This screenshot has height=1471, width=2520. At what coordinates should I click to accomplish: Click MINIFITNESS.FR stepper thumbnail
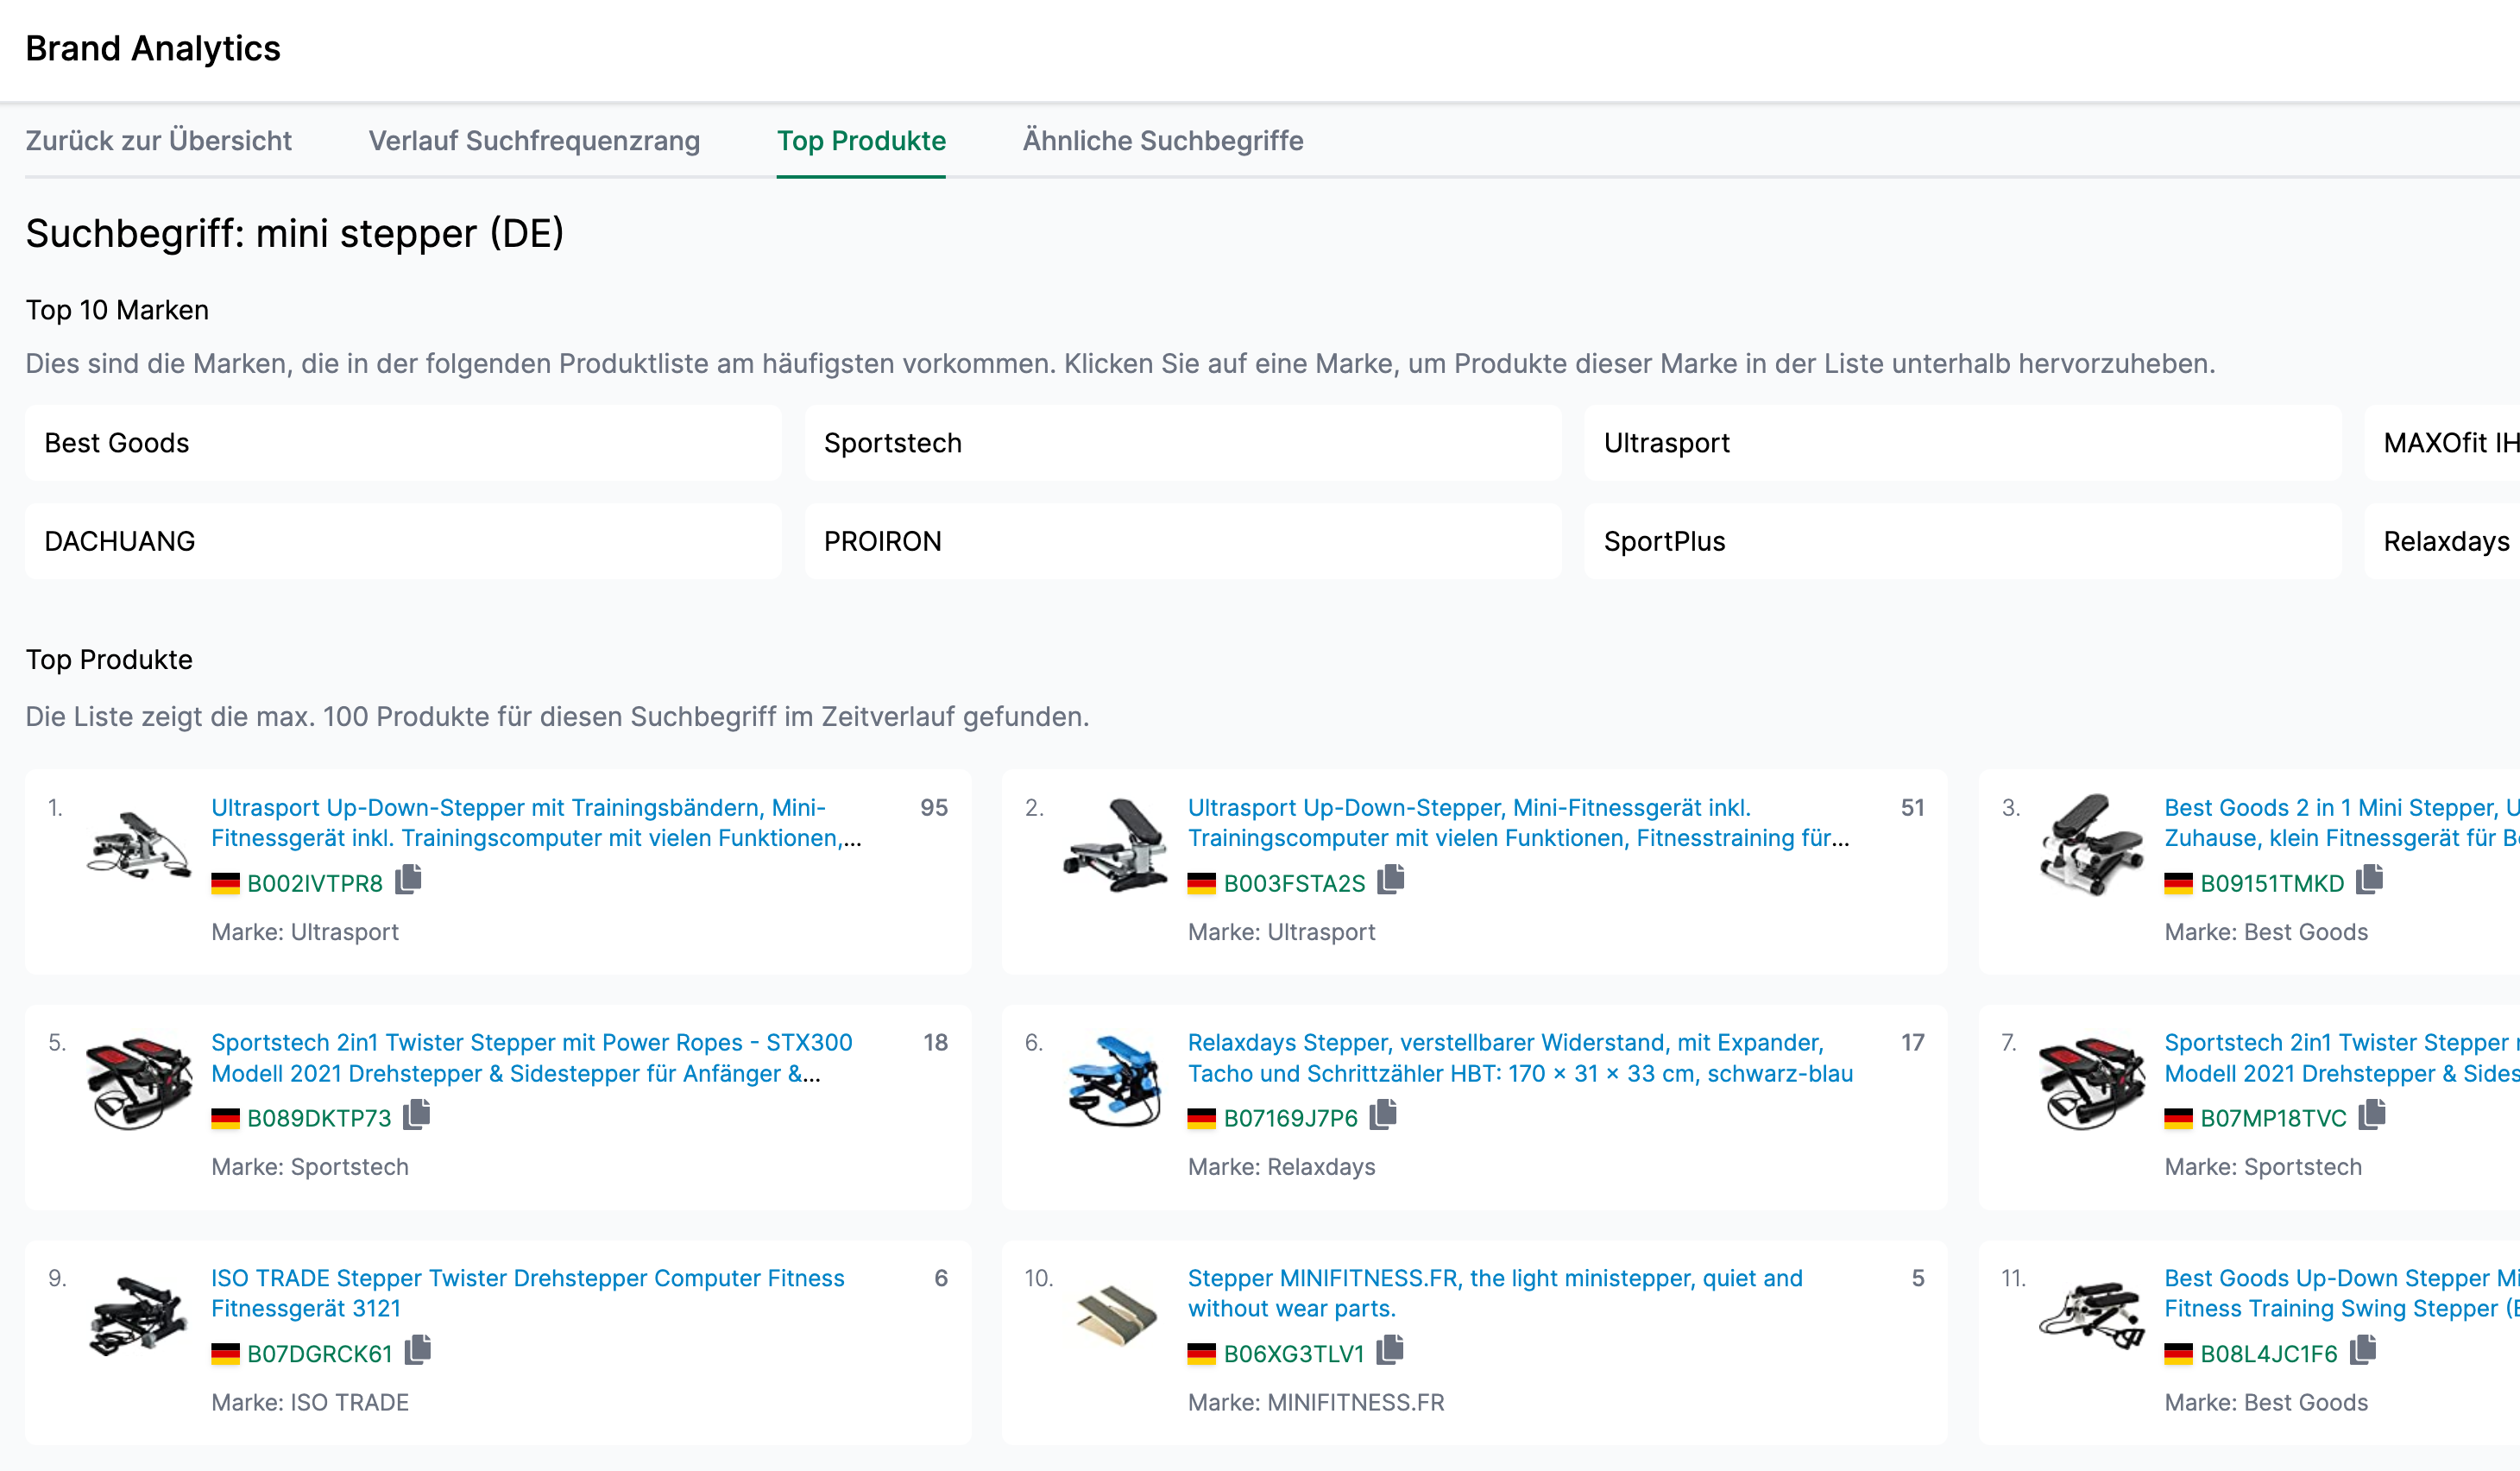1115,1316
